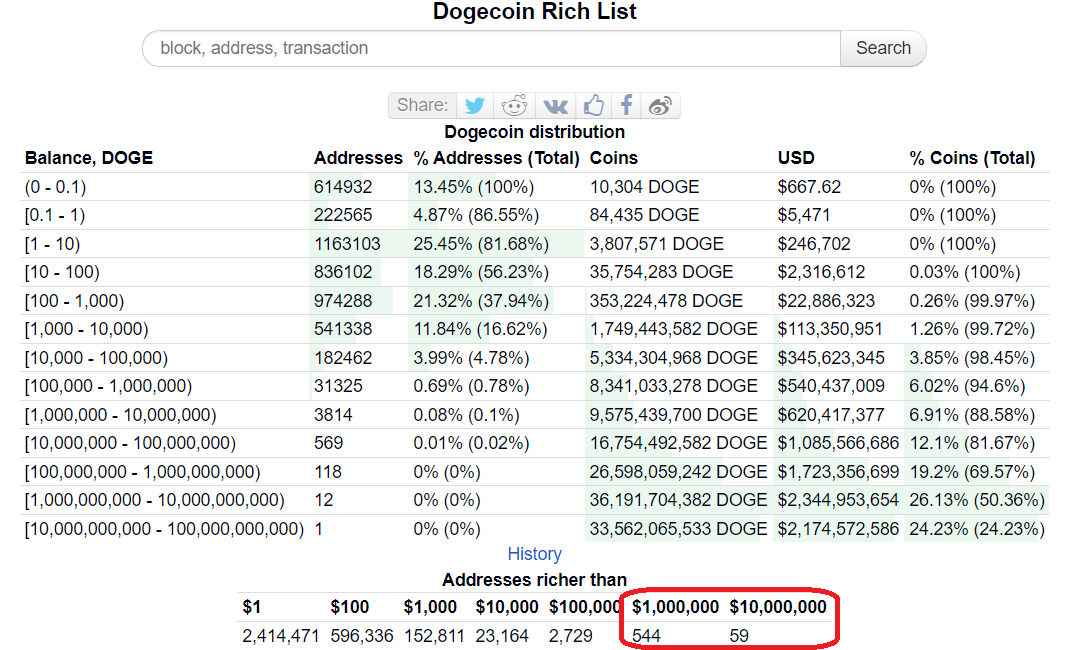The height and width of the screenshot is (650, 1066).
Task: Click the '$10,000,000' richer-than column header
Action: click(778, 607)
